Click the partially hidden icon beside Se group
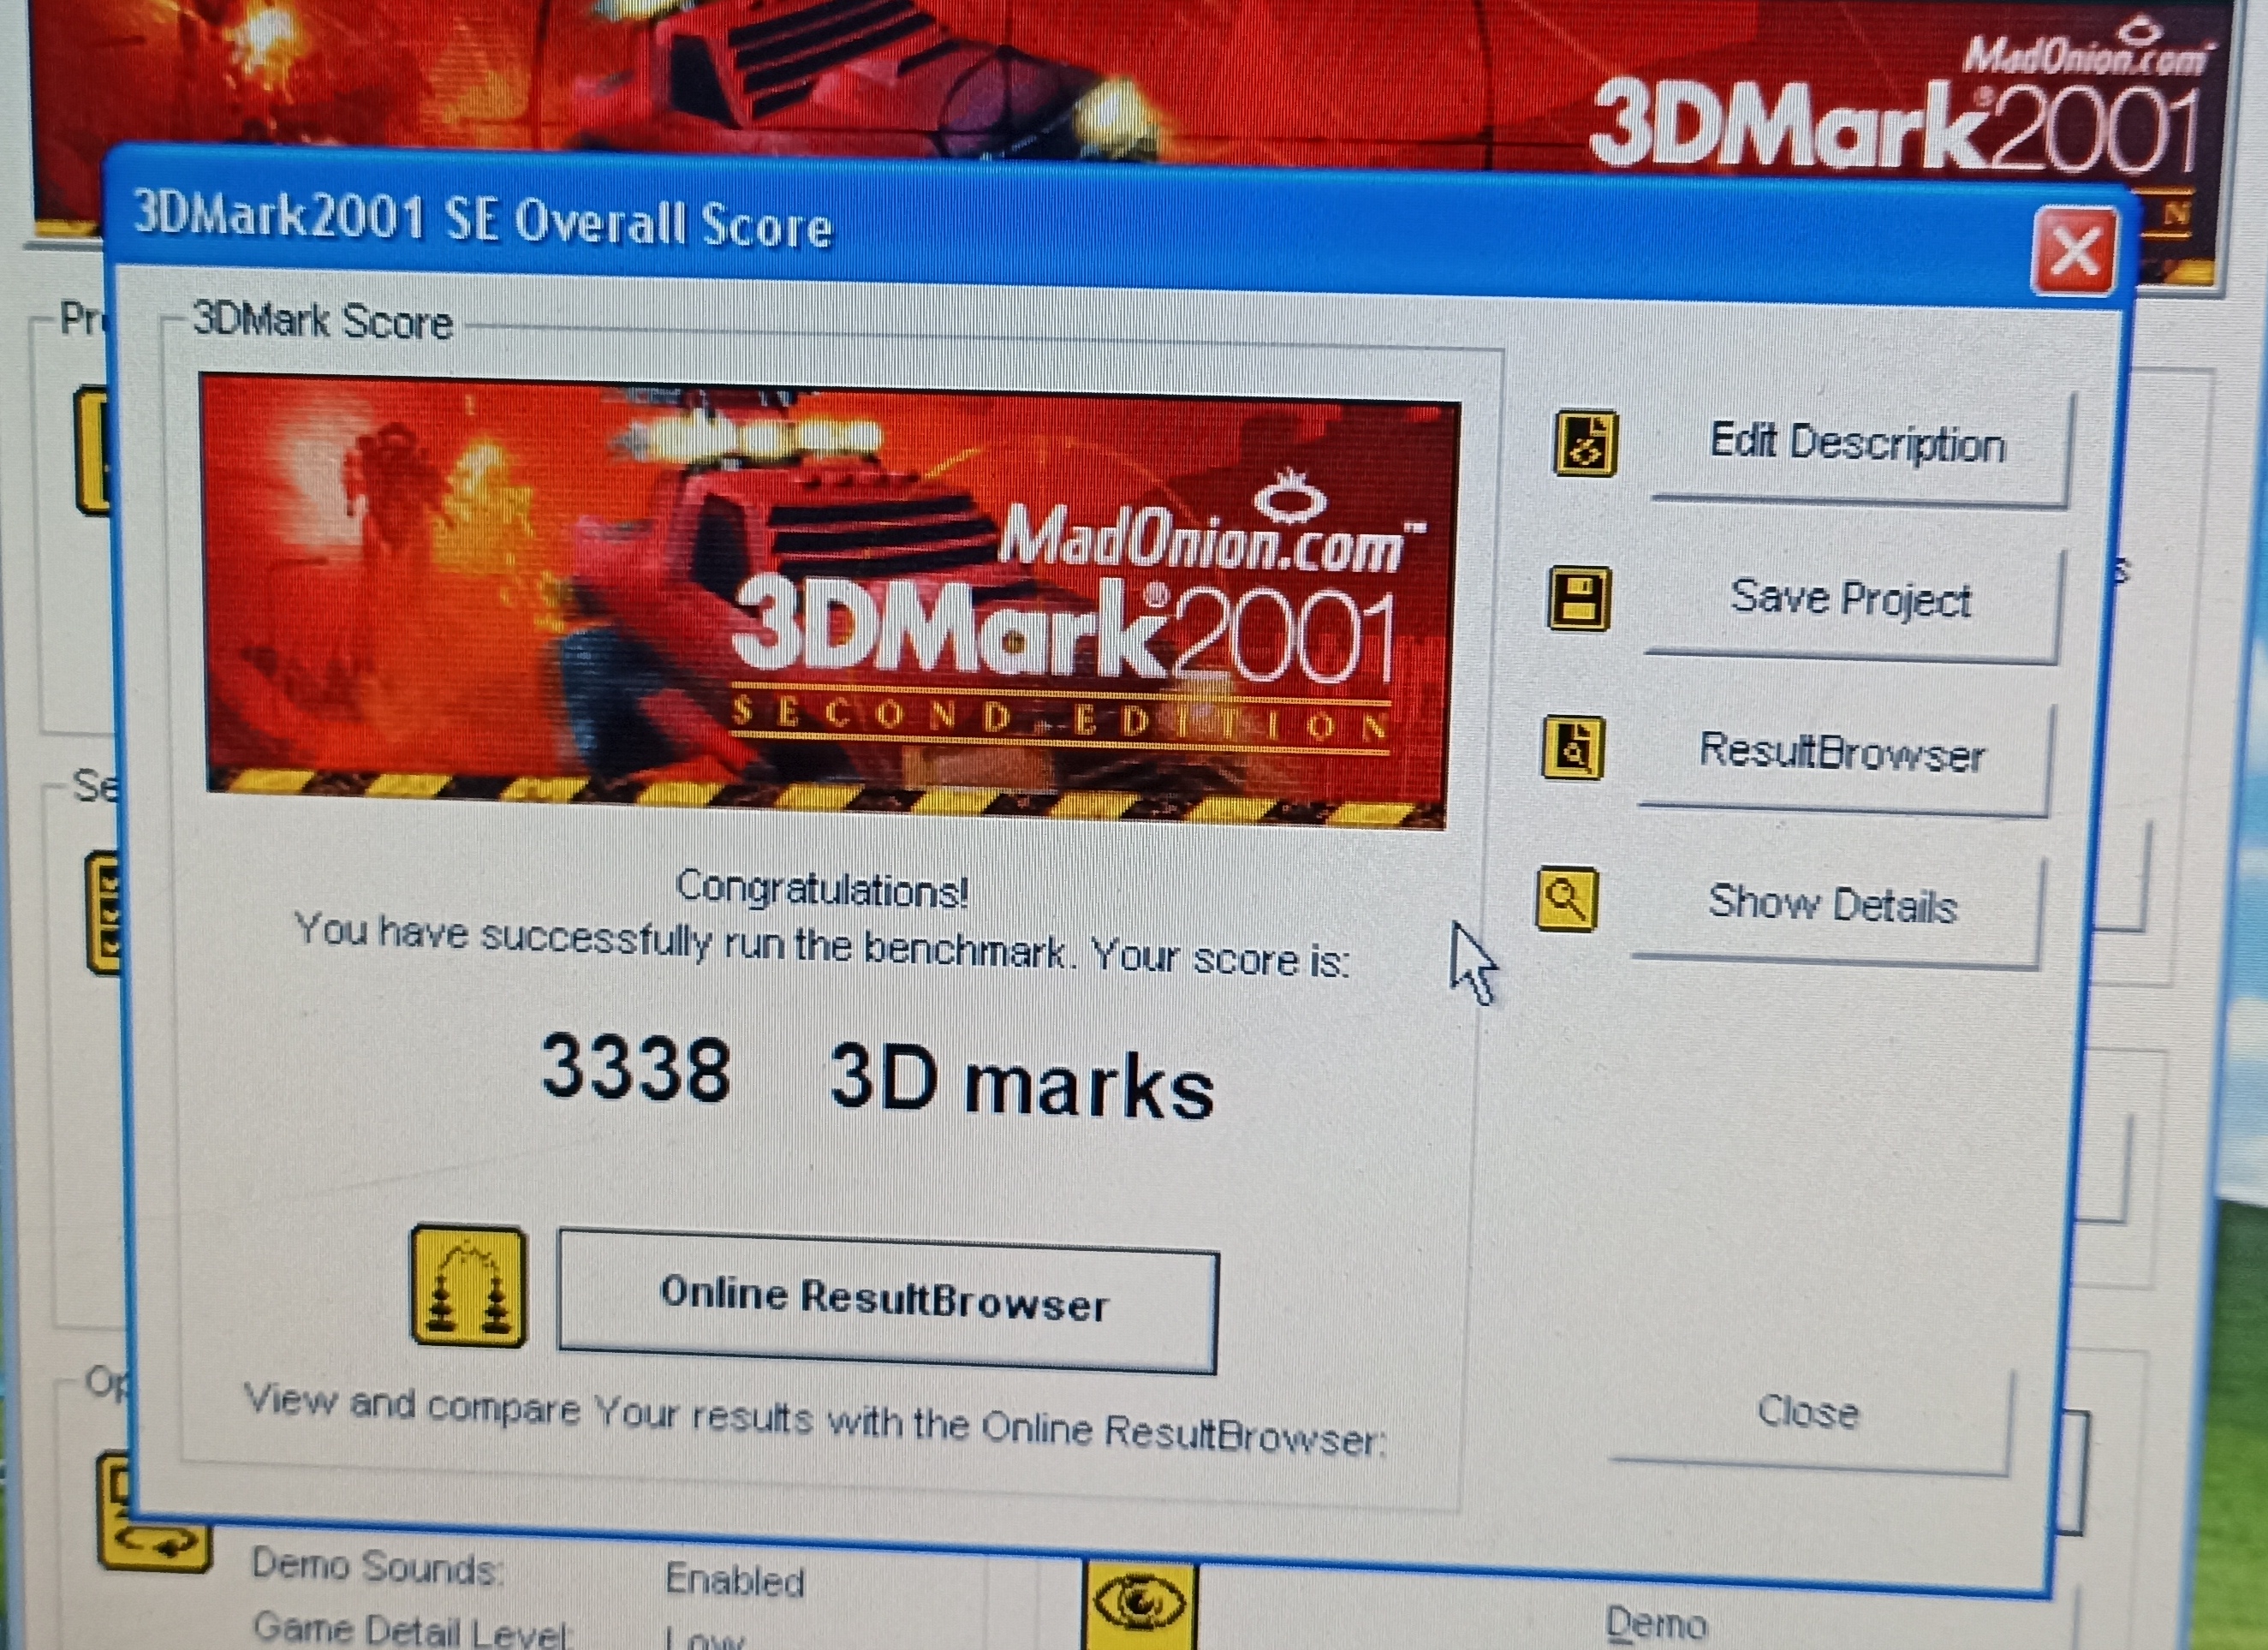 103,912
